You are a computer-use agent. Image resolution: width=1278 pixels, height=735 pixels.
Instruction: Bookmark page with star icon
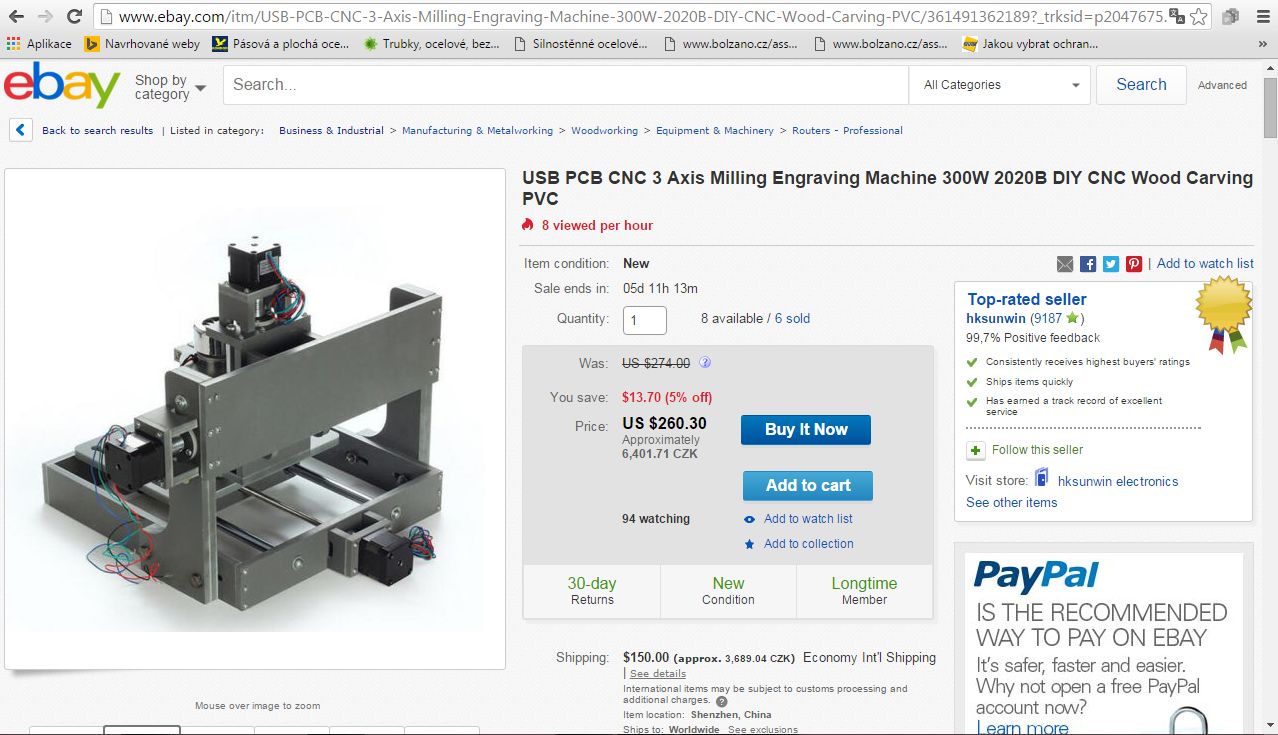[x=1198, y=17]
